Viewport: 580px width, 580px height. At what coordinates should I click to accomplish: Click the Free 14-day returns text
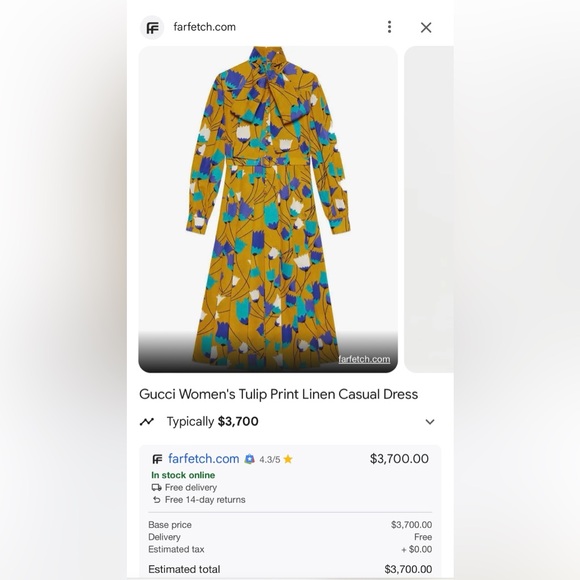[205, 500]
